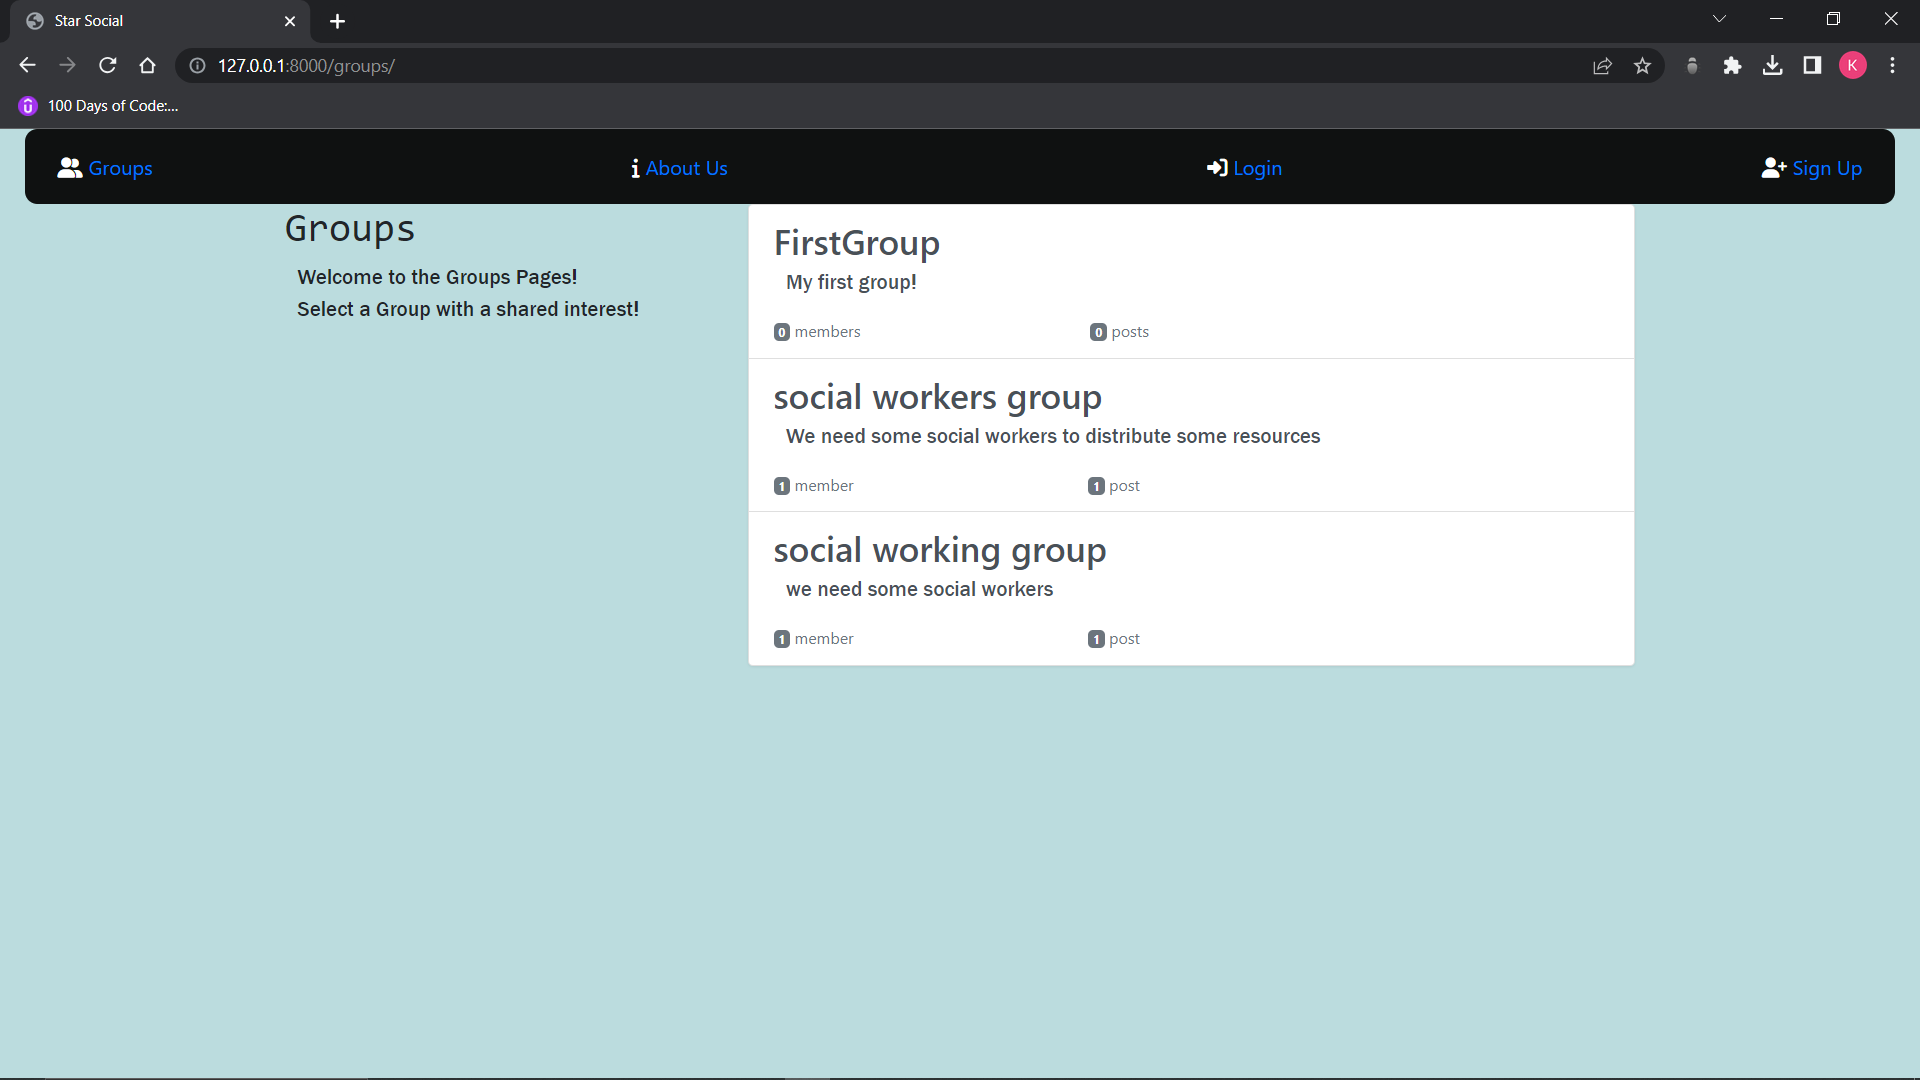Click the Login arrow icon
This screenshot has height=1080, width=1920.
click(1216, 168)
